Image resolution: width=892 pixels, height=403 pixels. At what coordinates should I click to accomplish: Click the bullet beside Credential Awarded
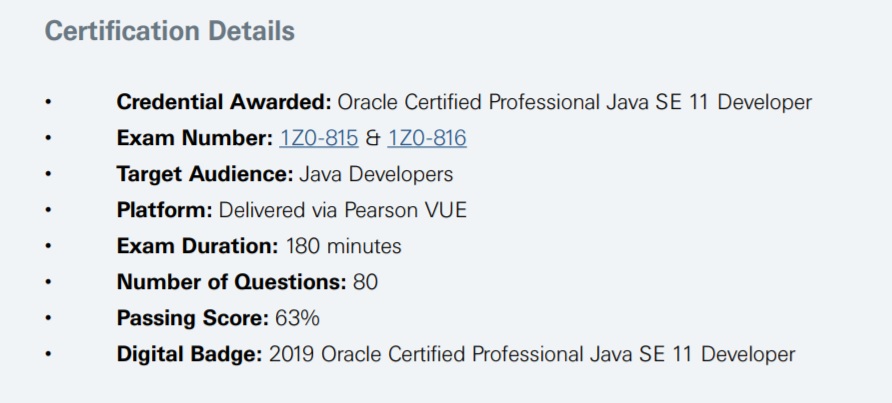coord(47,102)
